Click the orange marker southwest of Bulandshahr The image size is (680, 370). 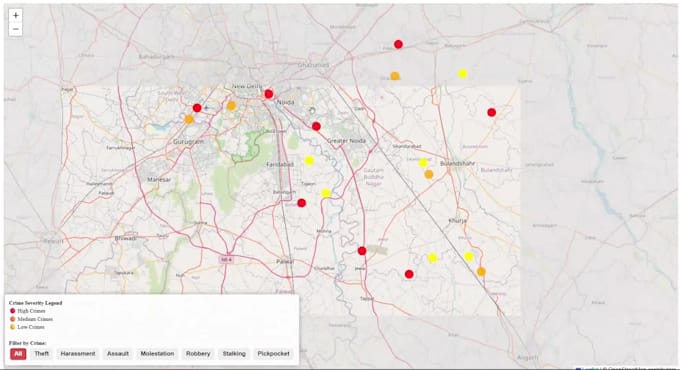point(429,174)
